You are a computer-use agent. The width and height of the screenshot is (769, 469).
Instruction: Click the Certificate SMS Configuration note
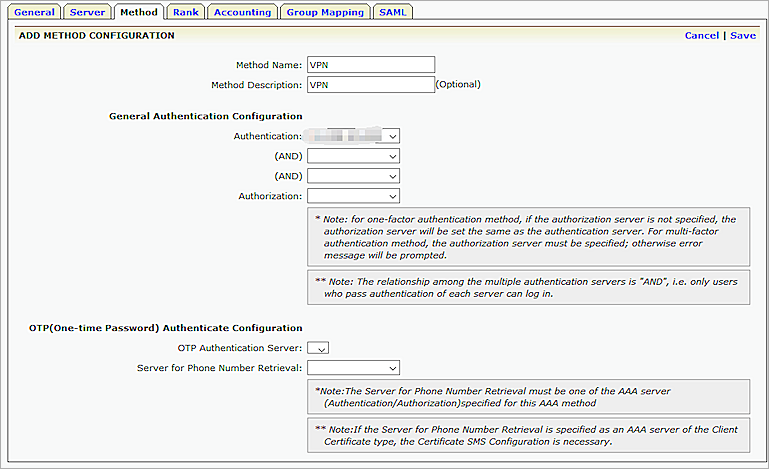coord(528,435)
